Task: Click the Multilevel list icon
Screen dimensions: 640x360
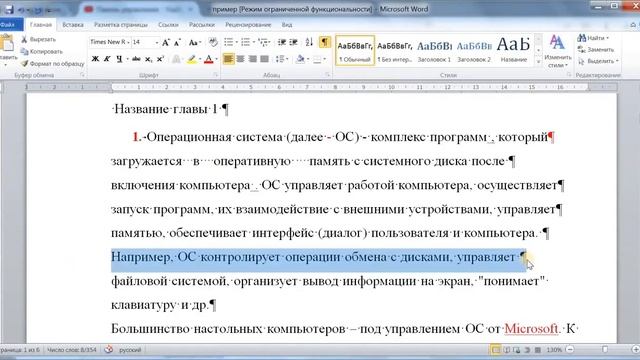Action: click(x=264, y=42)
